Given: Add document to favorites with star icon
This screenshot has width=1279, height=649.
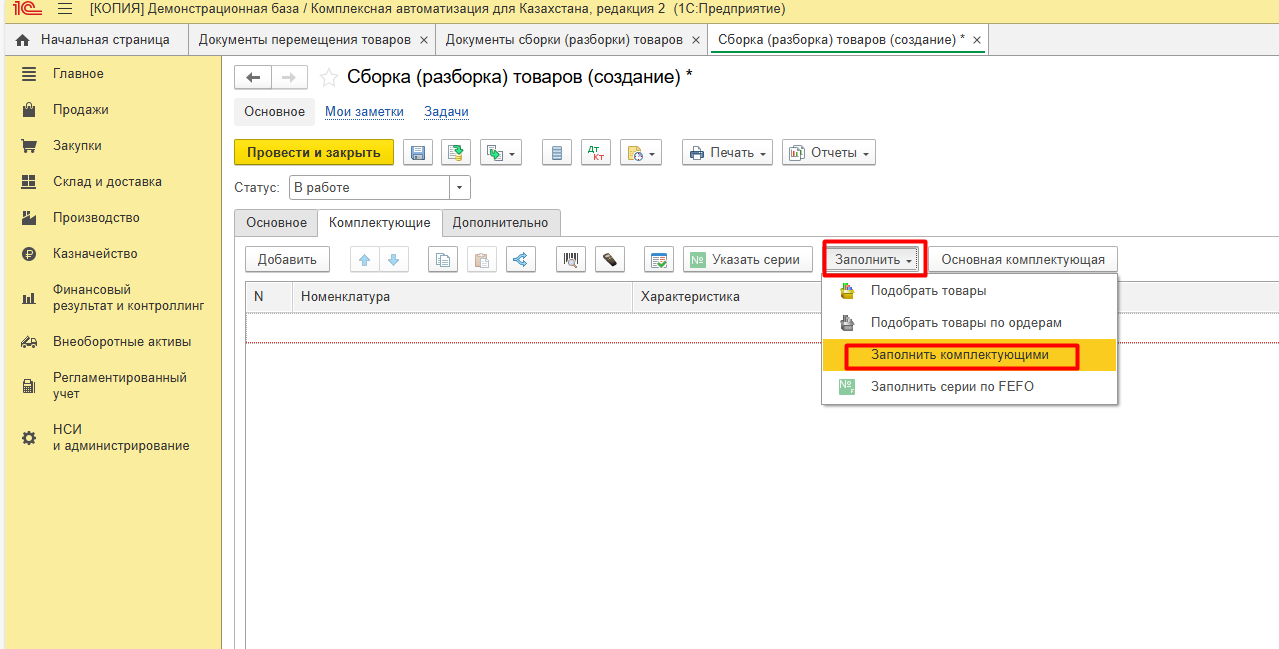Looking at the screenshot, I should pyautogui.click(x=328, y=78).
